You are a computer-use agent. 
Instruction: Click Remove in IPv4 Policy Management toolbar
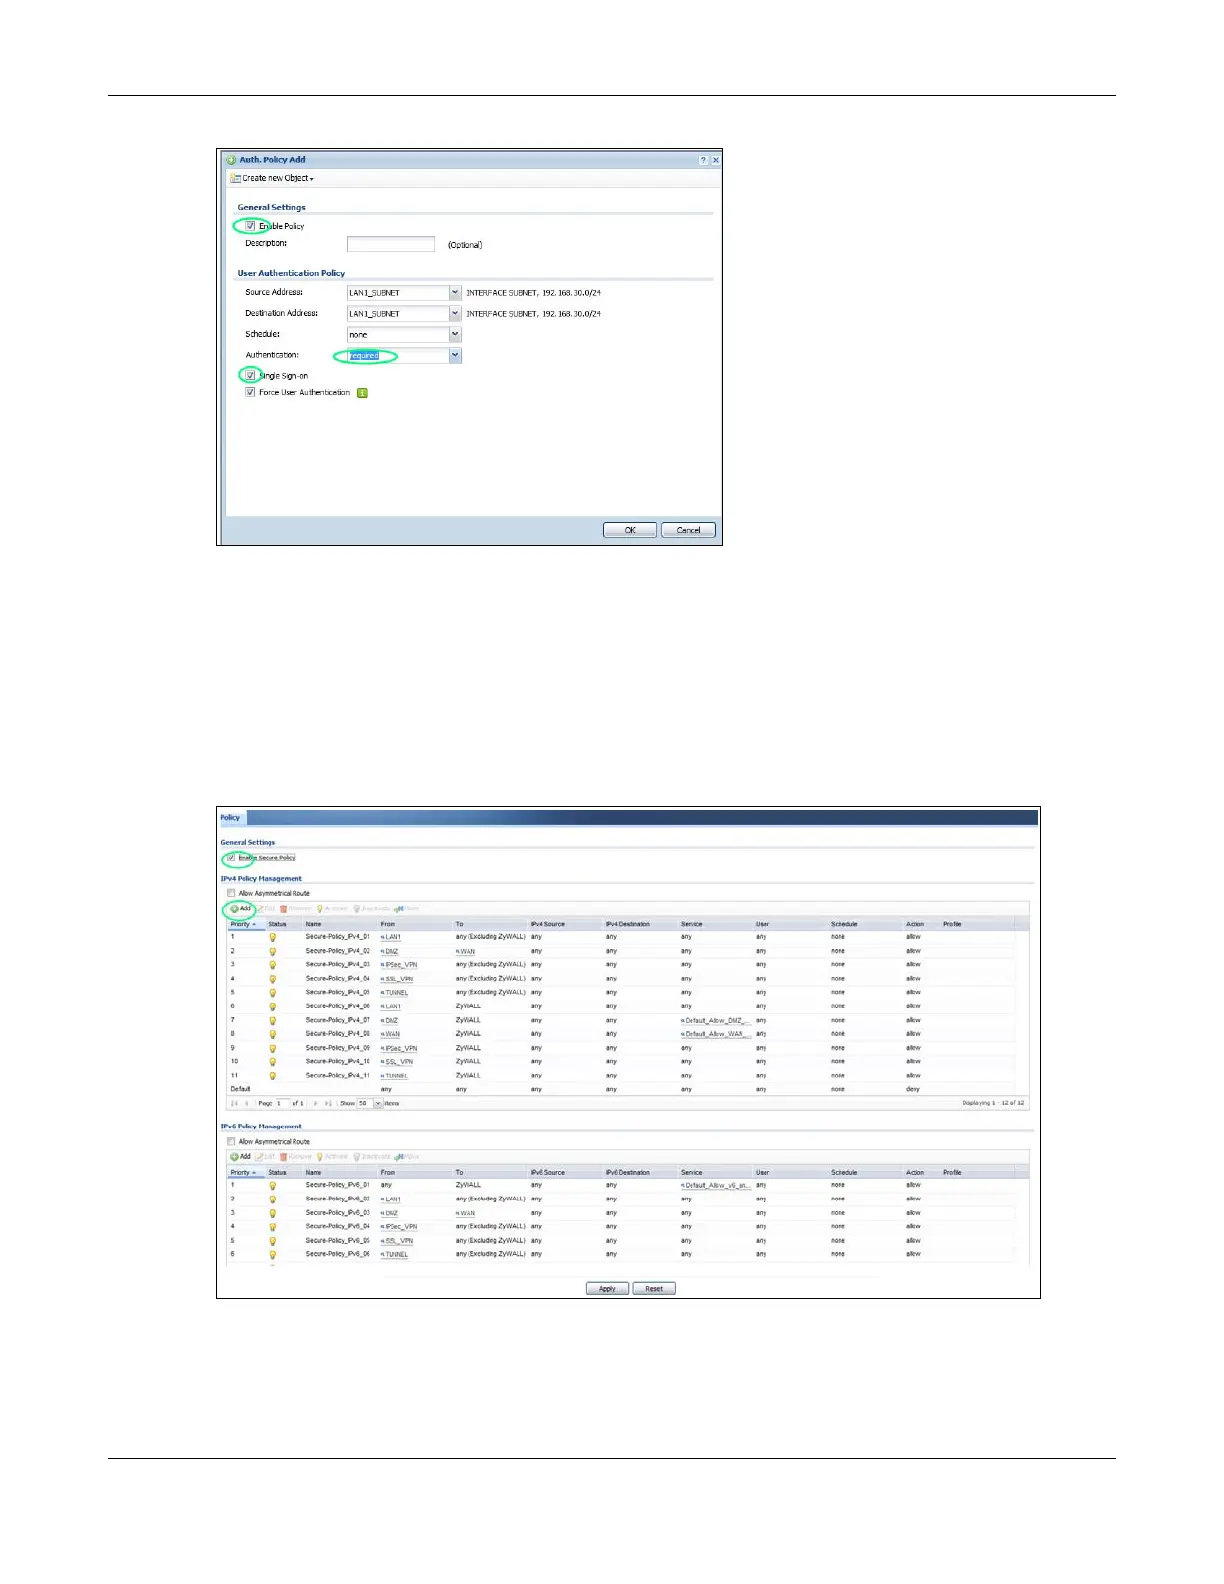(296, 909)
